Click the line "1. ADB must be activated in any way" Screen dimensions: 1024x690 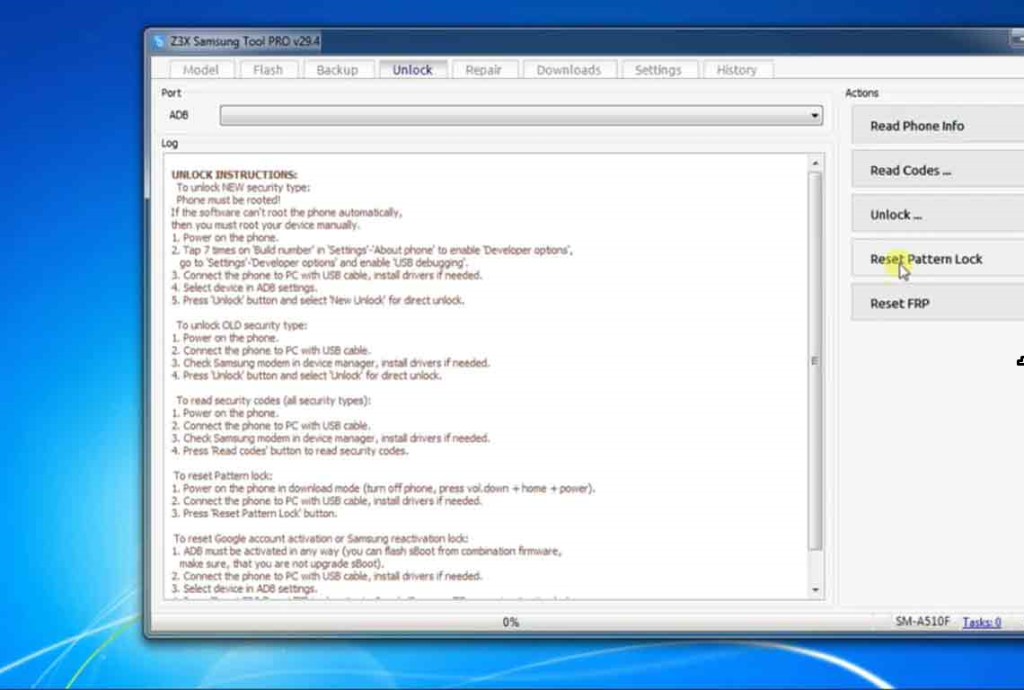[x=366, y=551]
